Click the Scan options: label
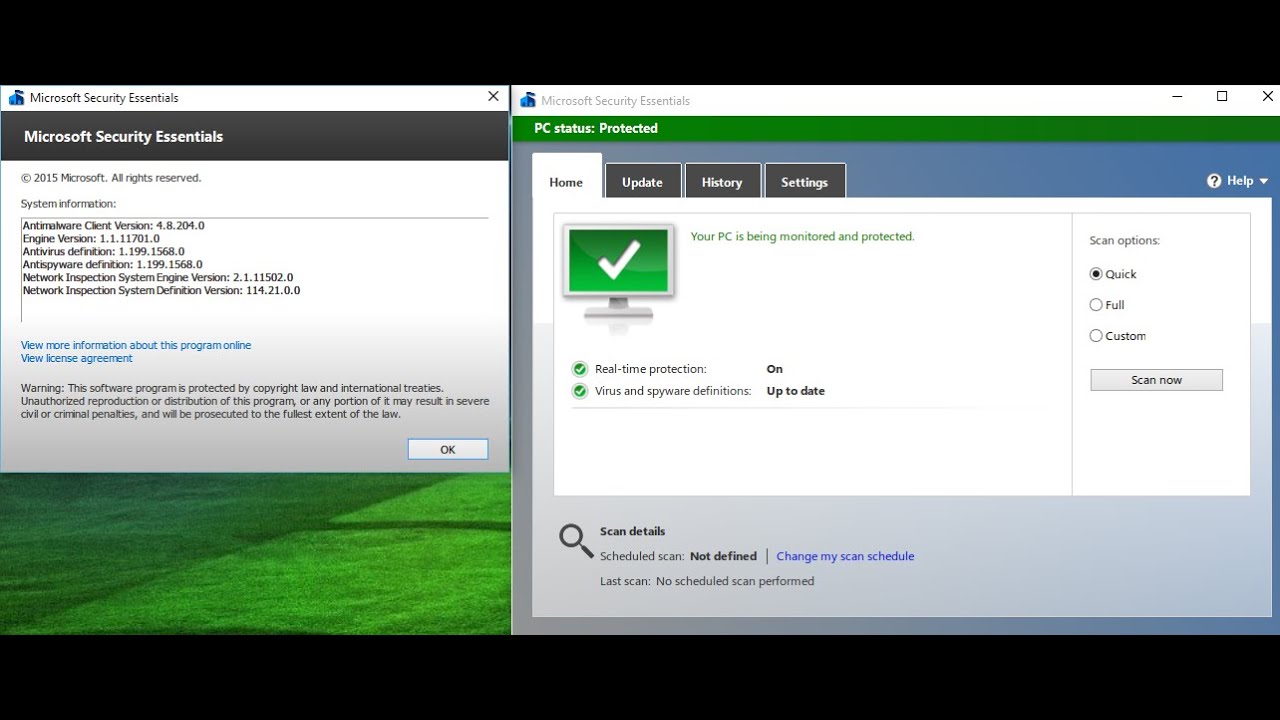The image size is (1280, 720). click(1125, 241)
